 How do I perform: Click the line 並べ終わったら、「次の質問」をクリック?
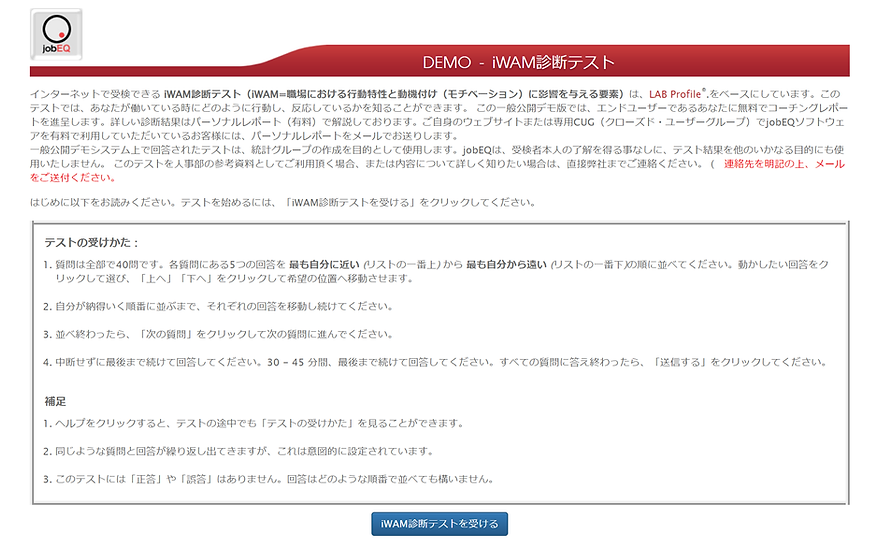(x=219, y=334)
